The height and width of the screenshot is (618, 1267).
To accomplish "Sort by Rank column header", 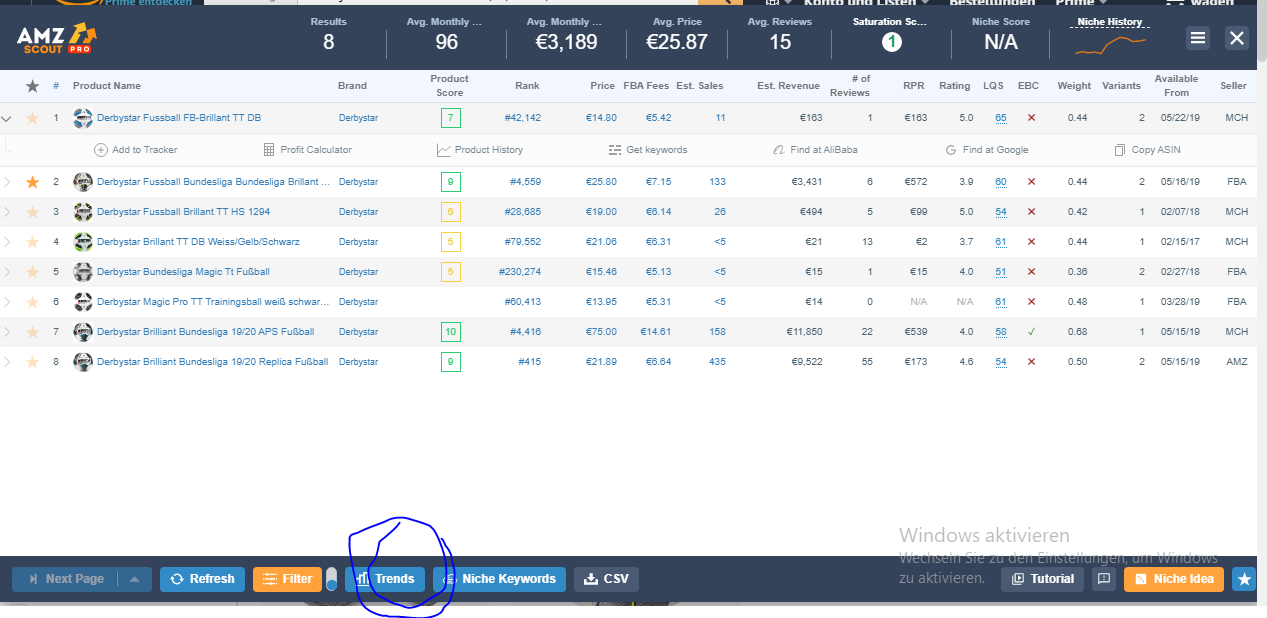I will pyautogui.click(x=527, y=86).
